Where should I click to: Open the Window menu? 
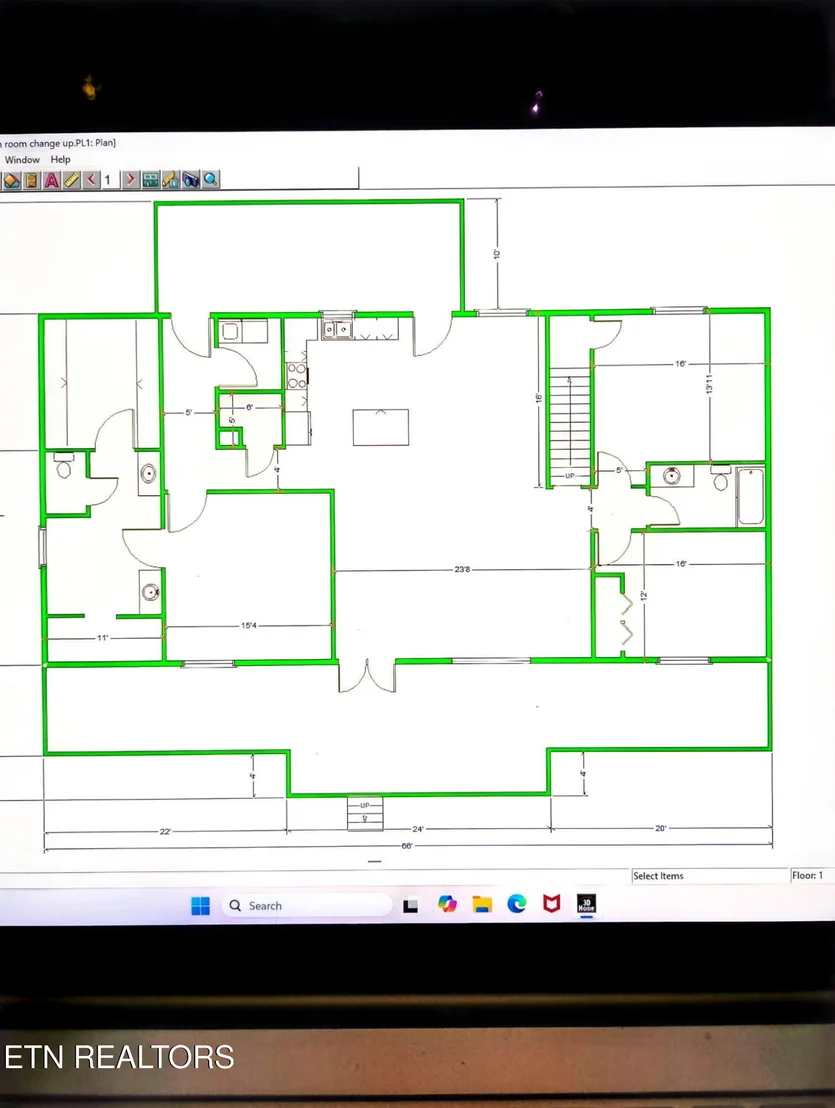[x=22, y=160]
